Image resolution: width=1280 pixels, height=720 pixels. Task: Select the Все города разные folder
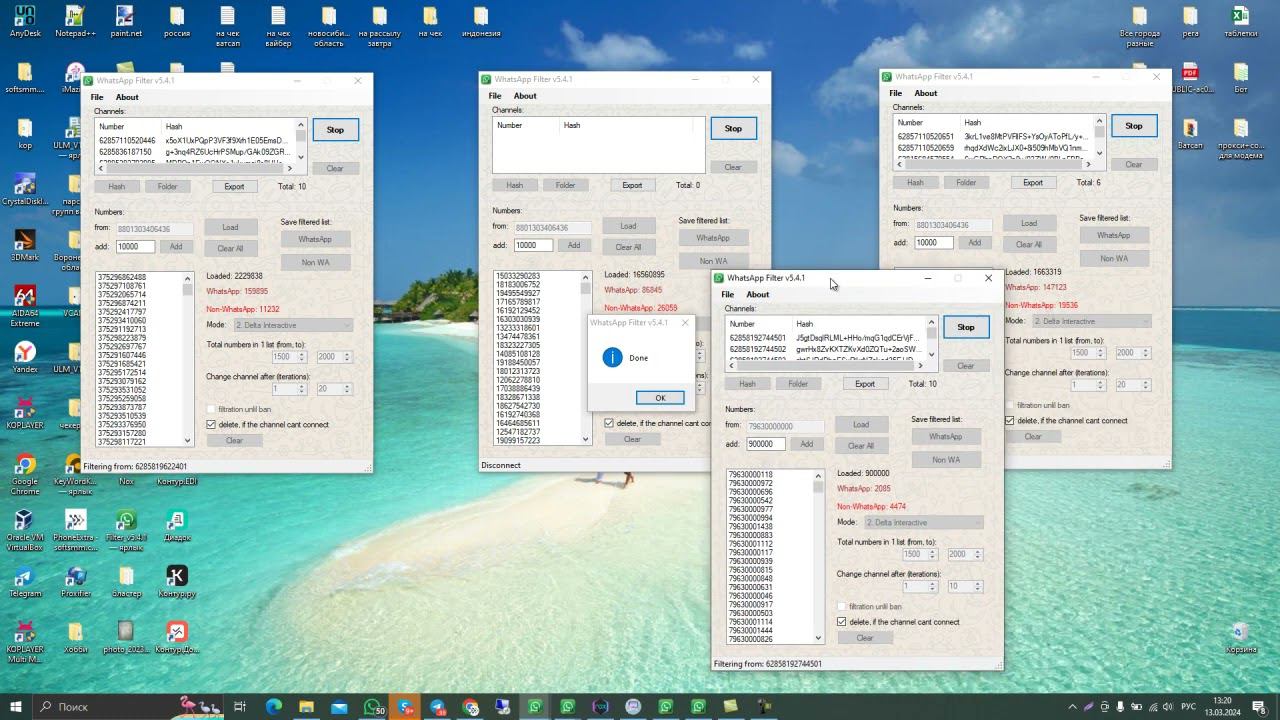click(1140, 26)
